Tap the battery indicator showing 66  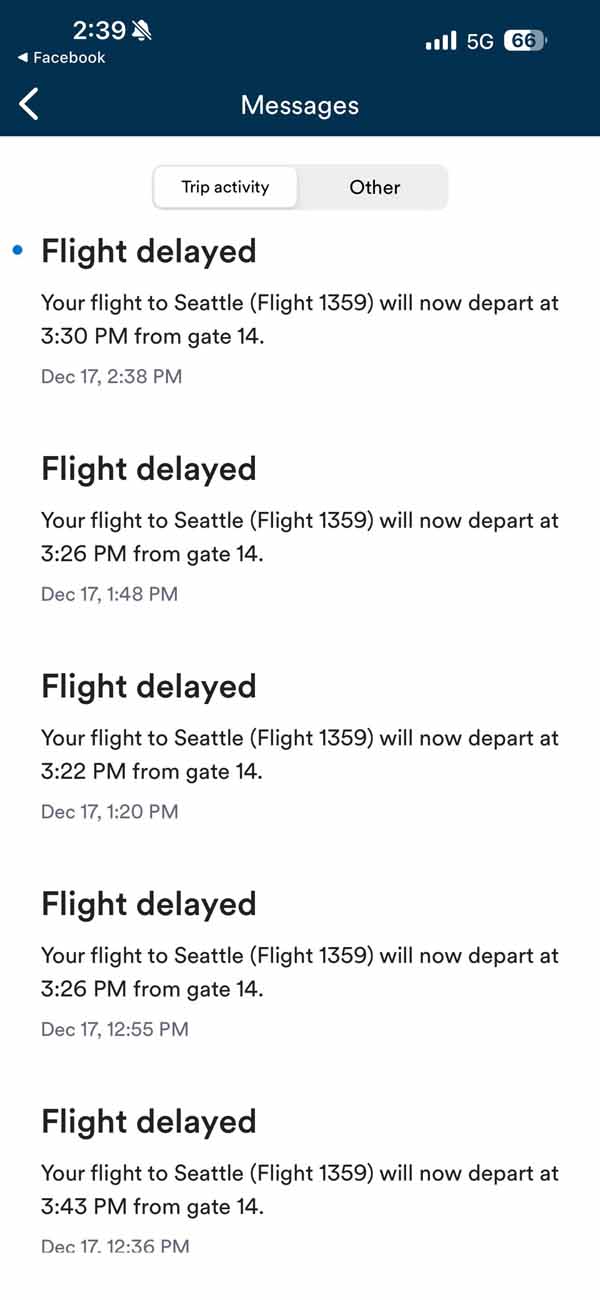pos(525,41)
